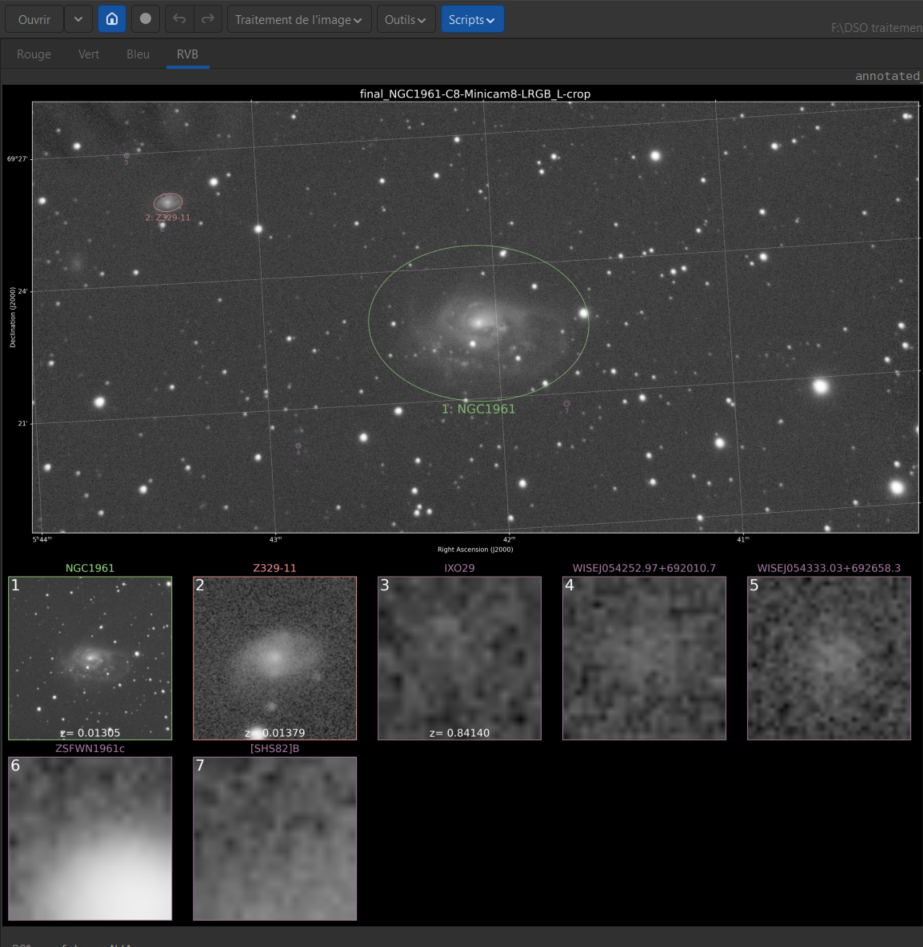Click the redo arrow icon
Screen dimensions: 923x947
point(207,19)
